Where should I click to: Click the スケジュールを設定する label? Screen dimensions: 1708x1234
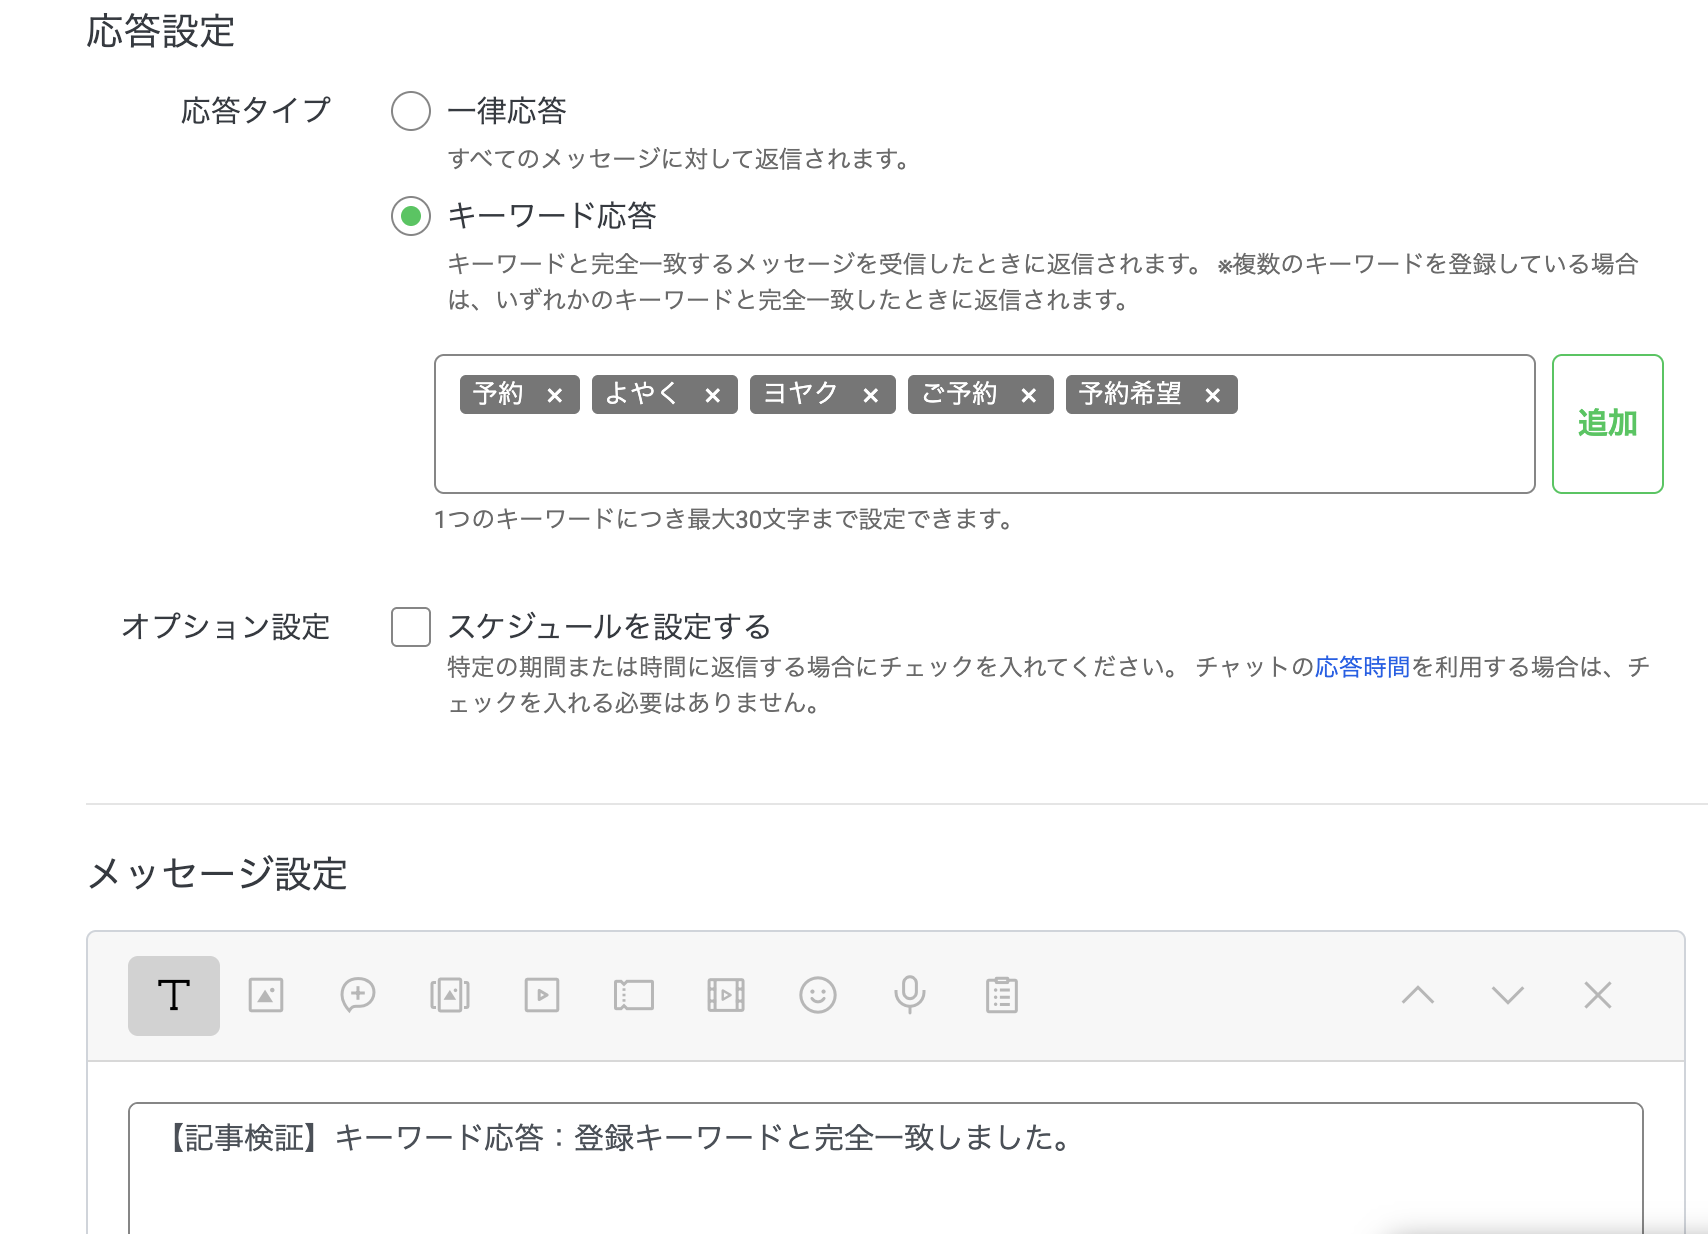pyautogui.click(x=609, y=627)
